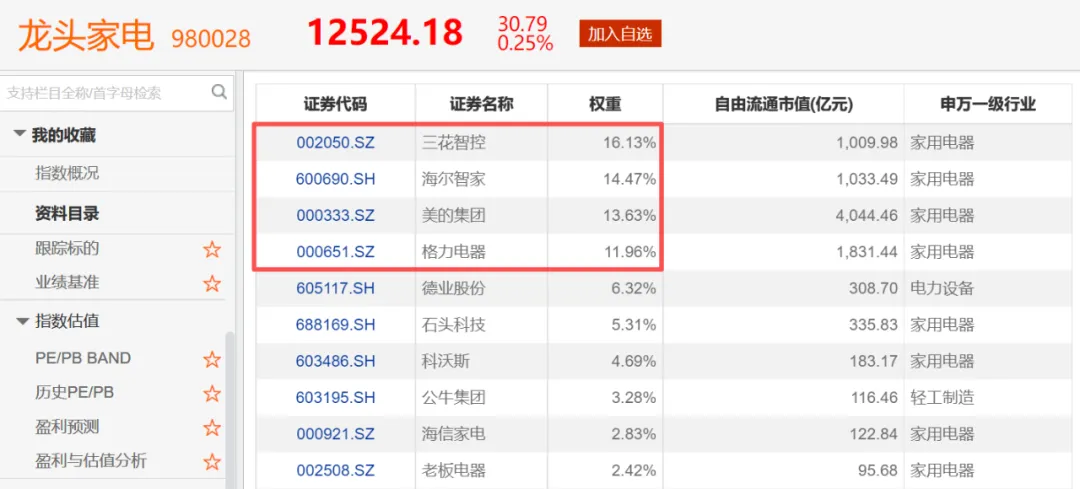
Task: Open stock code 002508.SZ
Action: [x=335, y=470]
